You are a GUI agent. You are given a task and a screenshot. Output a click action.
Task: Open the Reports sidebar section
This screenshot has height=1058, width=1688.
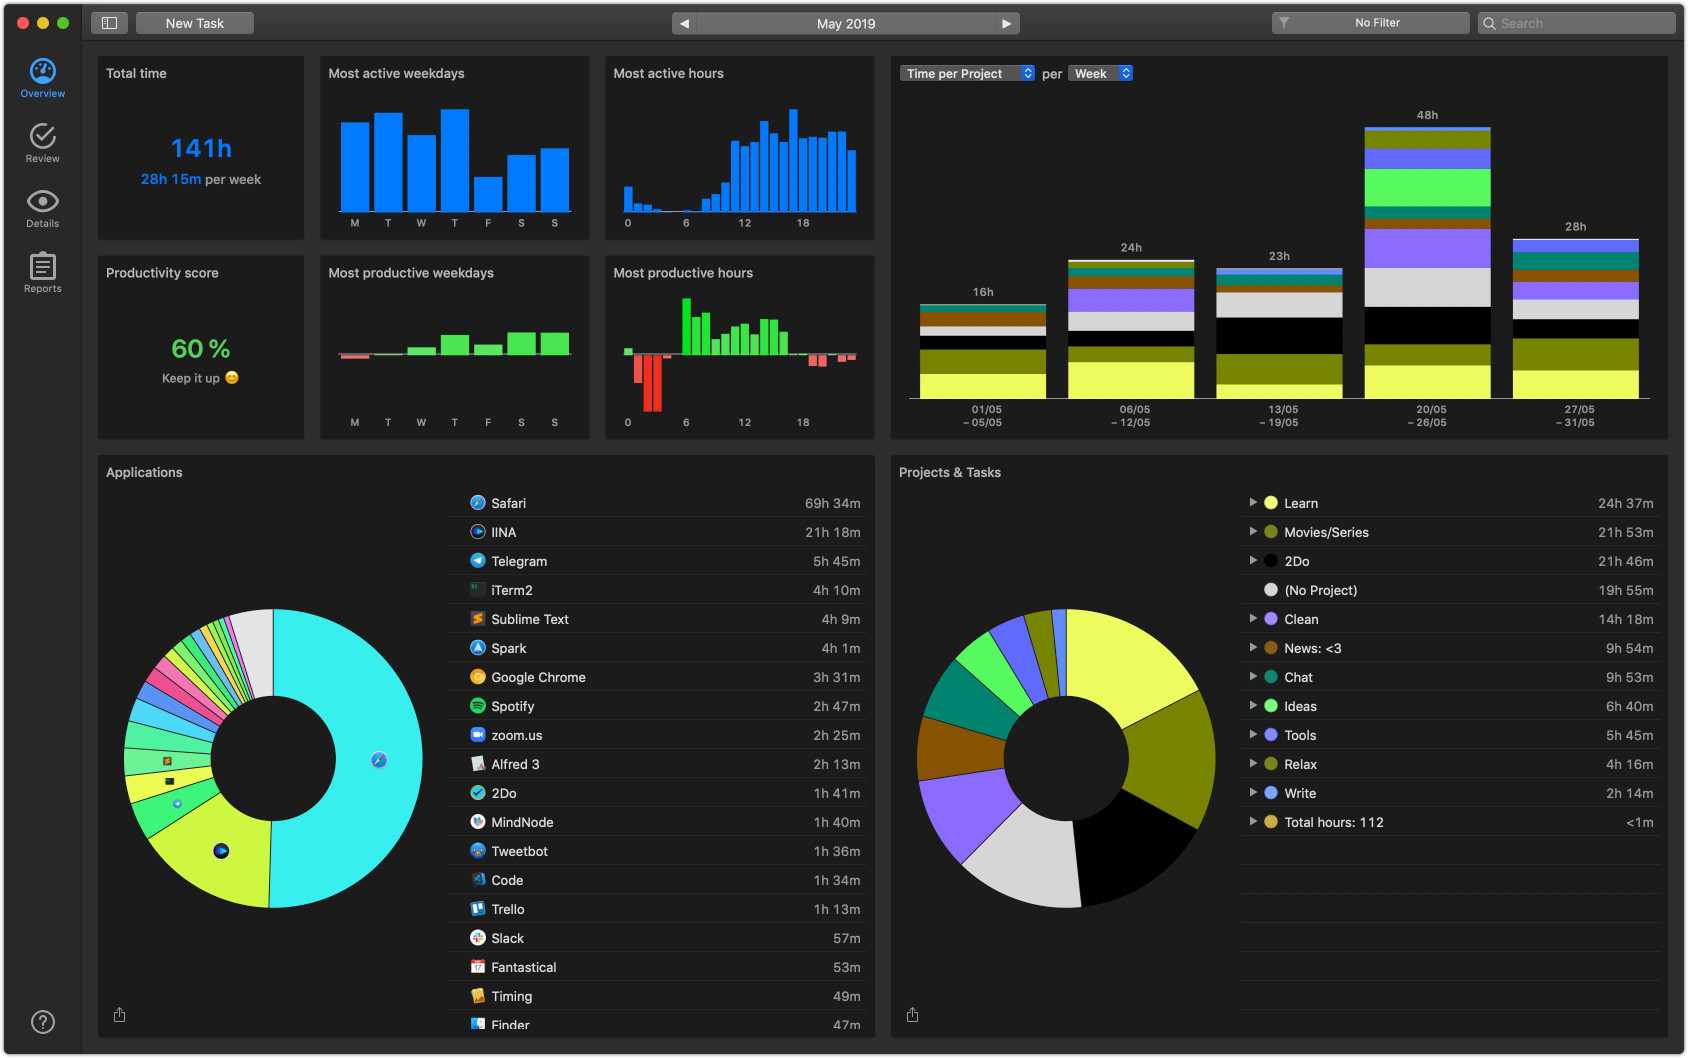[42, 273]
